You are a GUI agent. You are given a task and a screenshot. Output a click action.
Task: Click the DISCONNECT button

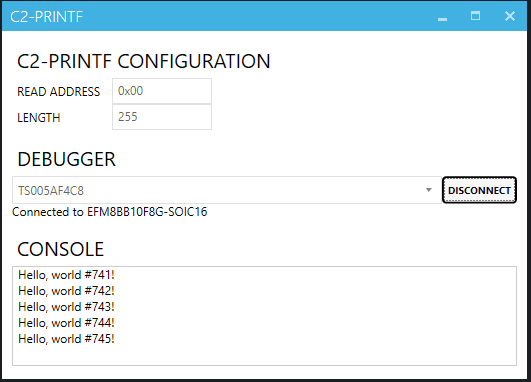(x=479, y=190)
